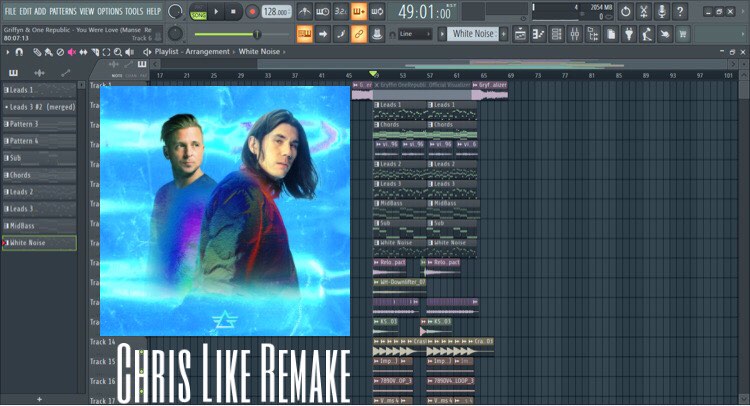Open the shopping cart store icon
Screen dimensions: 750x406
coord(683,34)
